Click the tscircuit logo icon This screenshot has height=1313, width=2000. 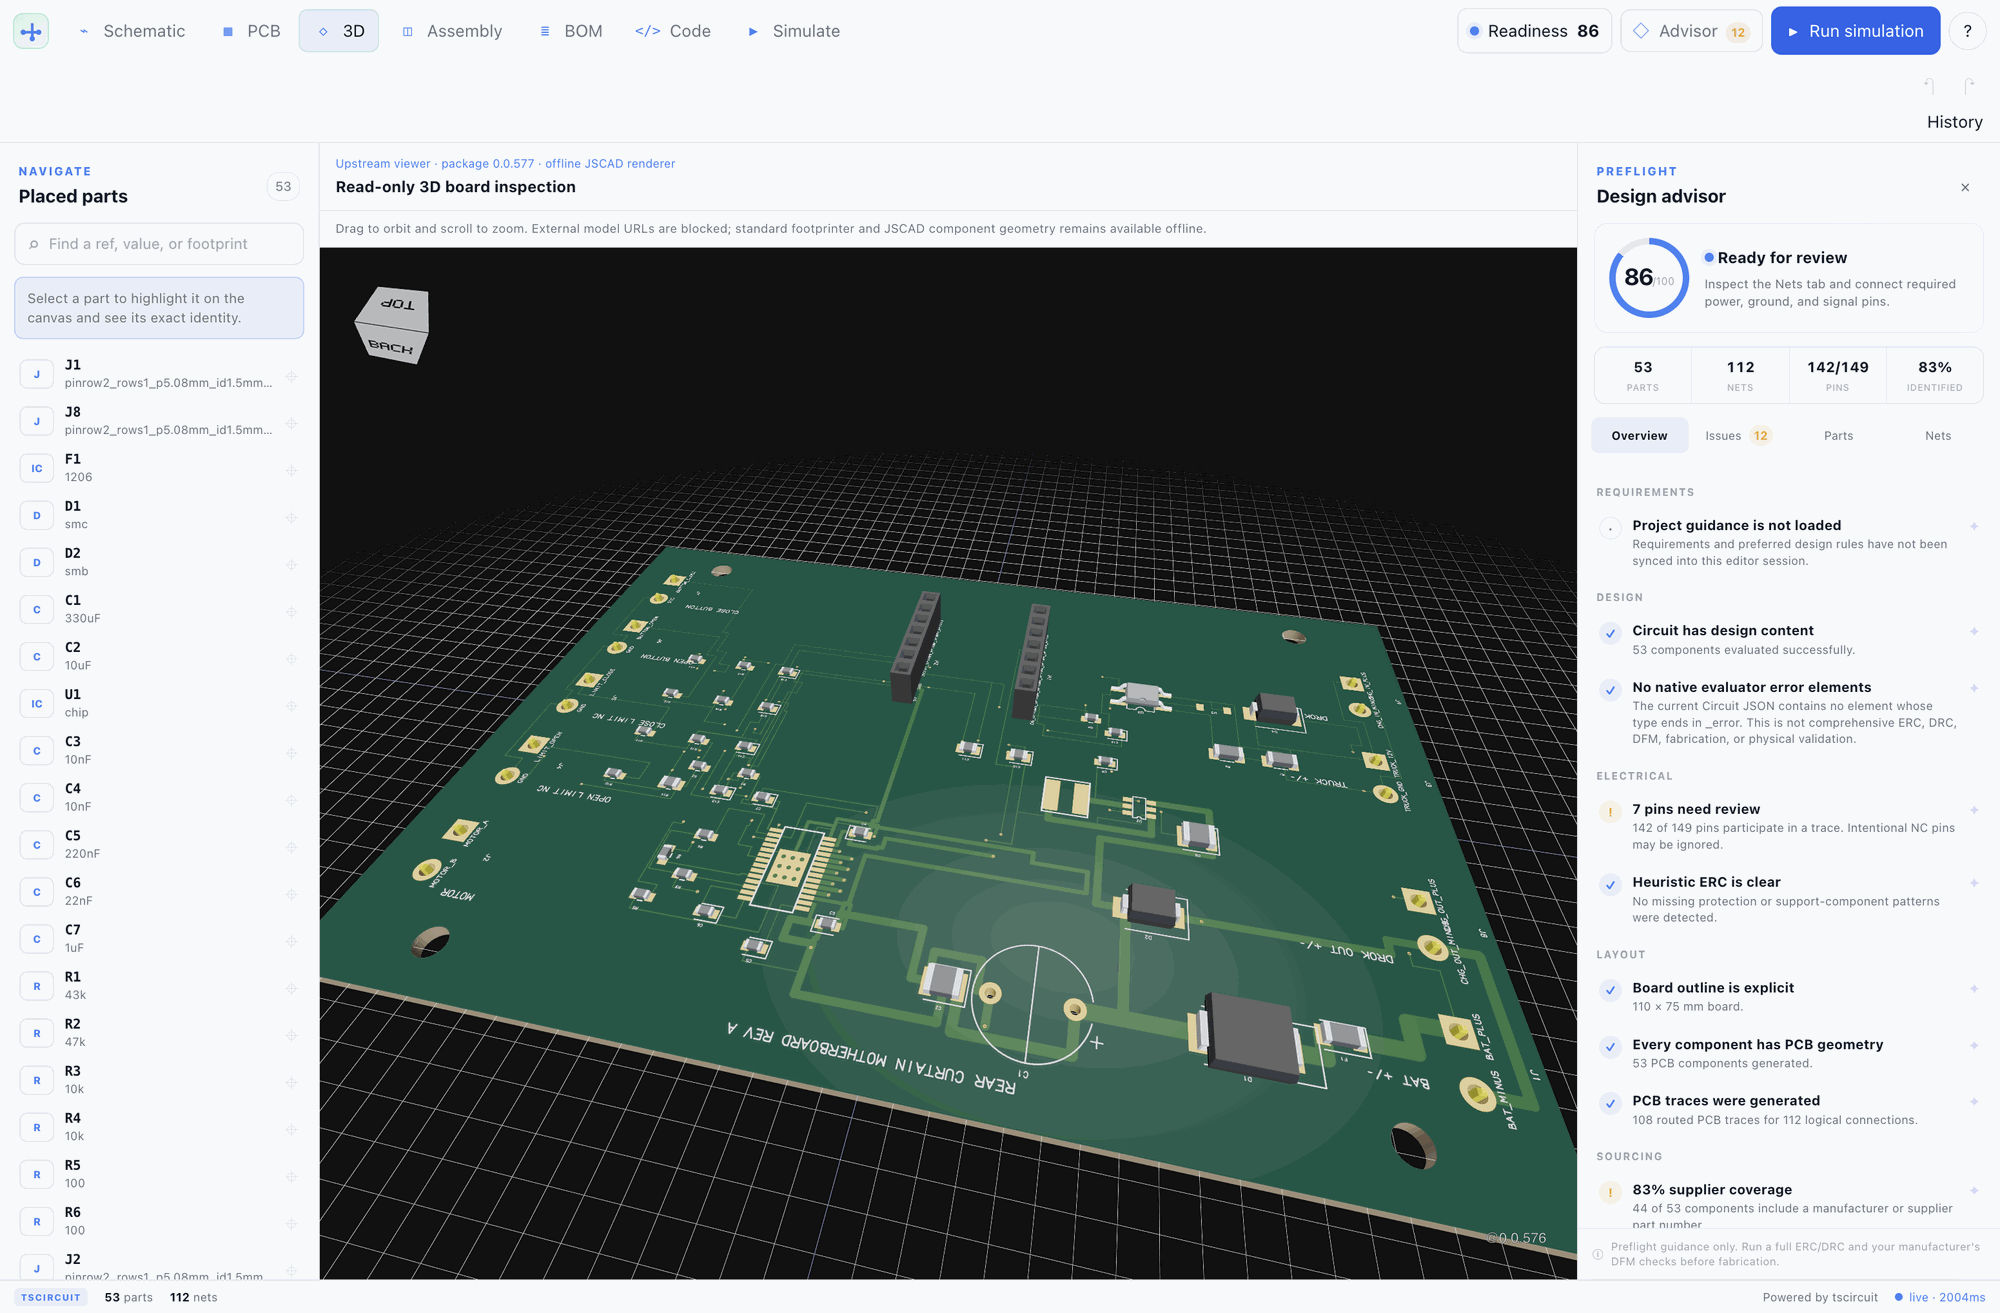pyautogui.click(x=31, y=31)
